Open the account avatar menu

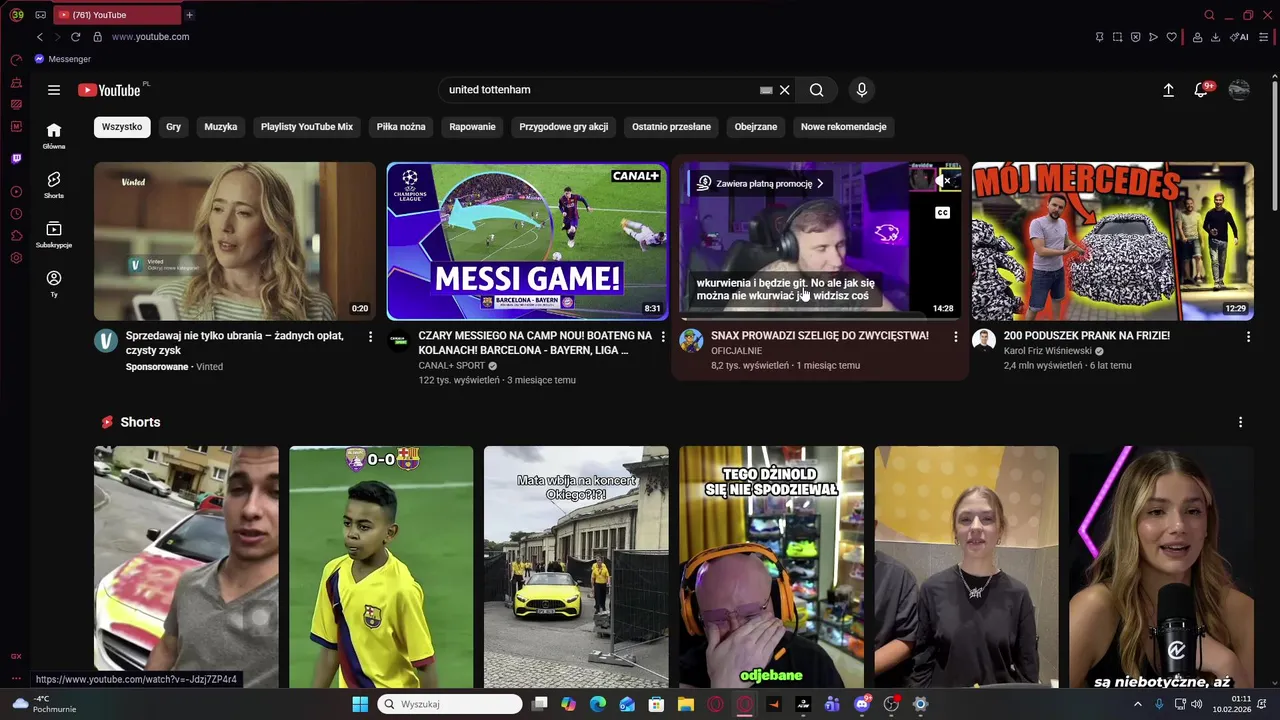(1239, 90)
